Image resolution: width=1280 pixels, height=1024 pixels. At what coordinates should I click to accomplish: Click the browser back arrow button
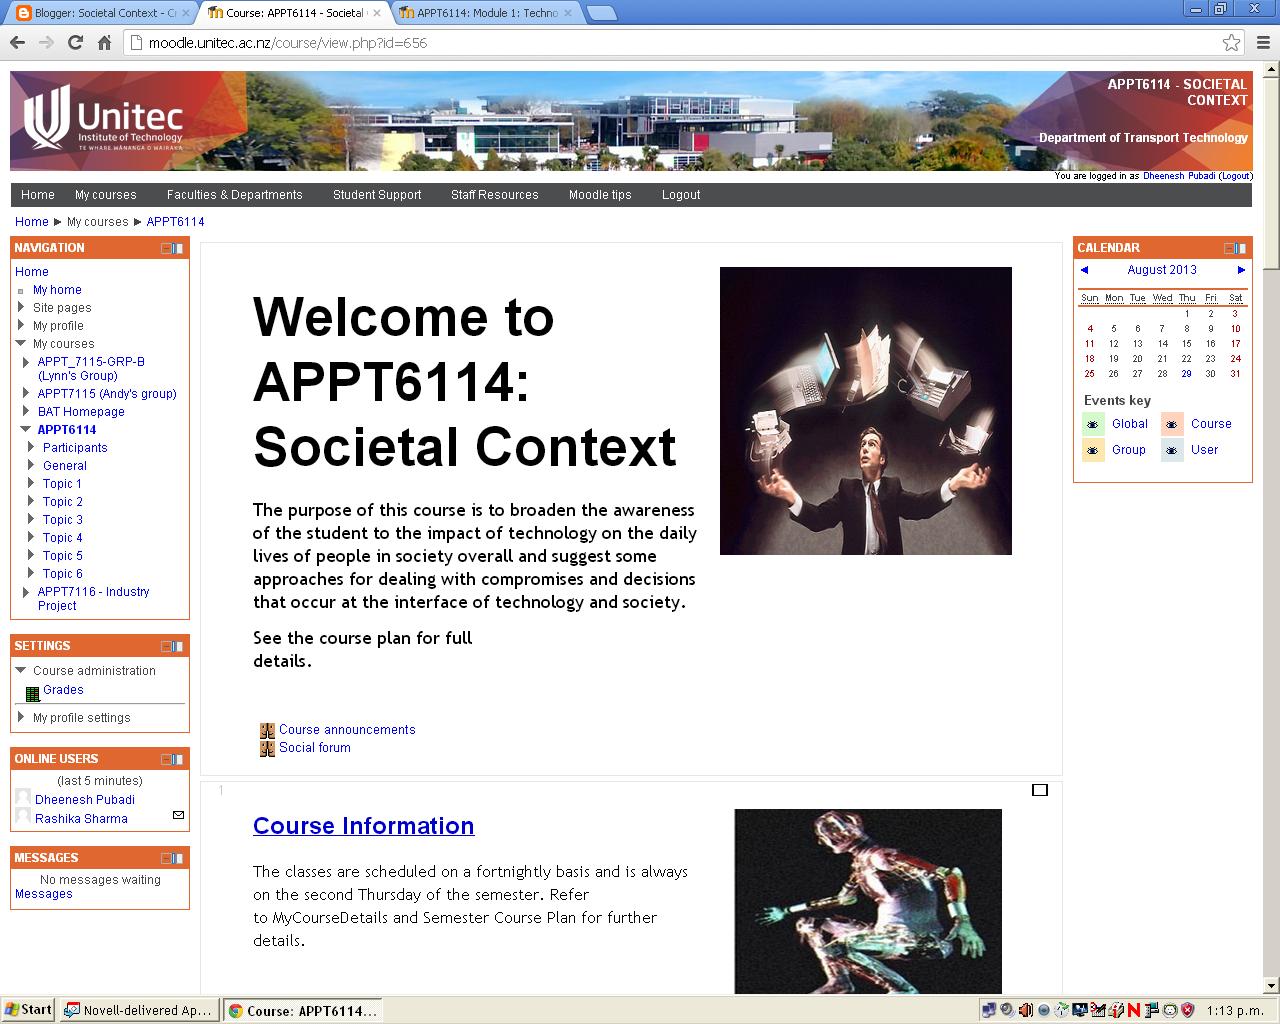click(x=17, y=42)
